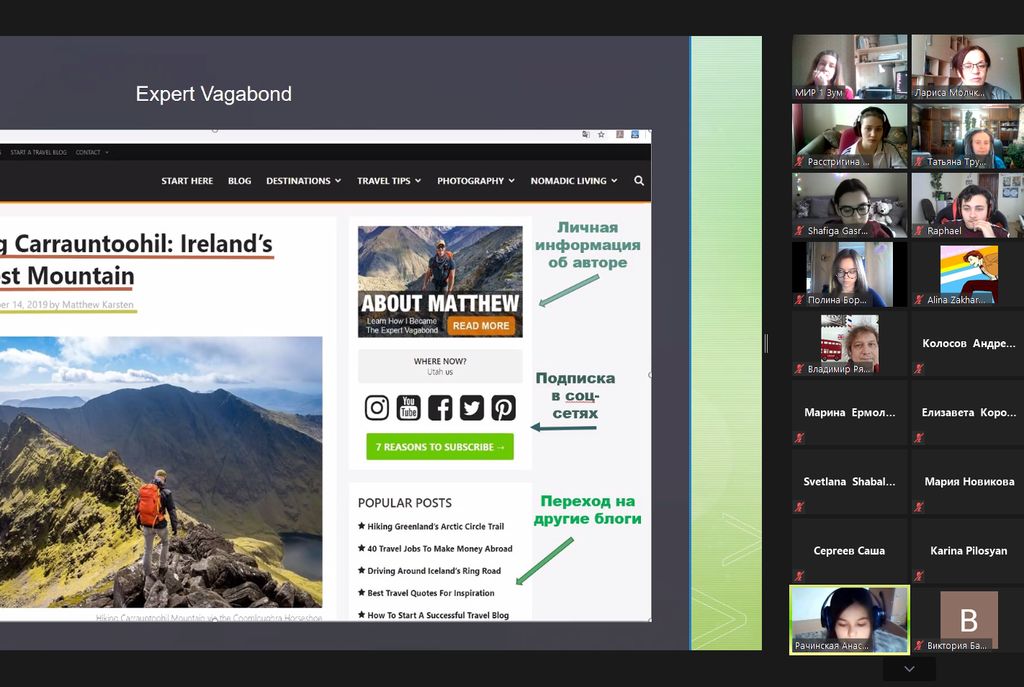Screen dimensions: 1024x687
Task: Open the 40 Travel Jobs To Make Money Abroad post
Action: (x=440, y=549)
